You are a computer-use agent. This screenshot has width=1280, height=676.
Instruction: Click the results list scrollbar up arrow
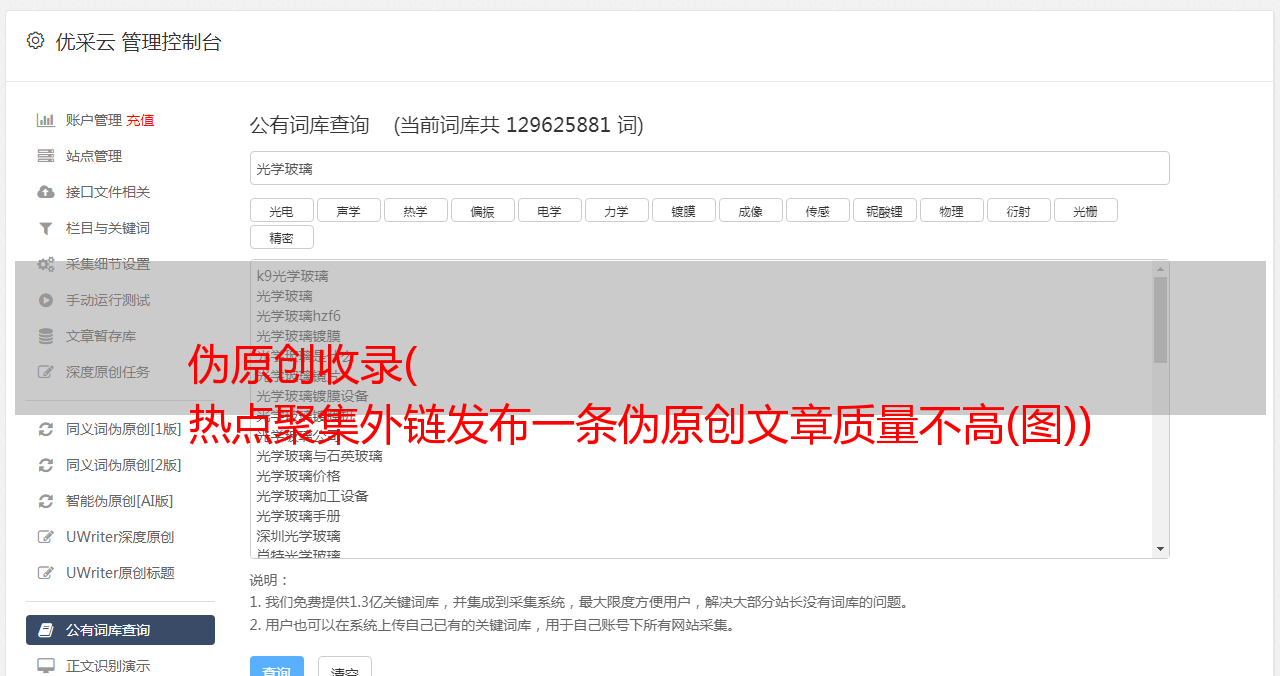[x=1160, y=269]
